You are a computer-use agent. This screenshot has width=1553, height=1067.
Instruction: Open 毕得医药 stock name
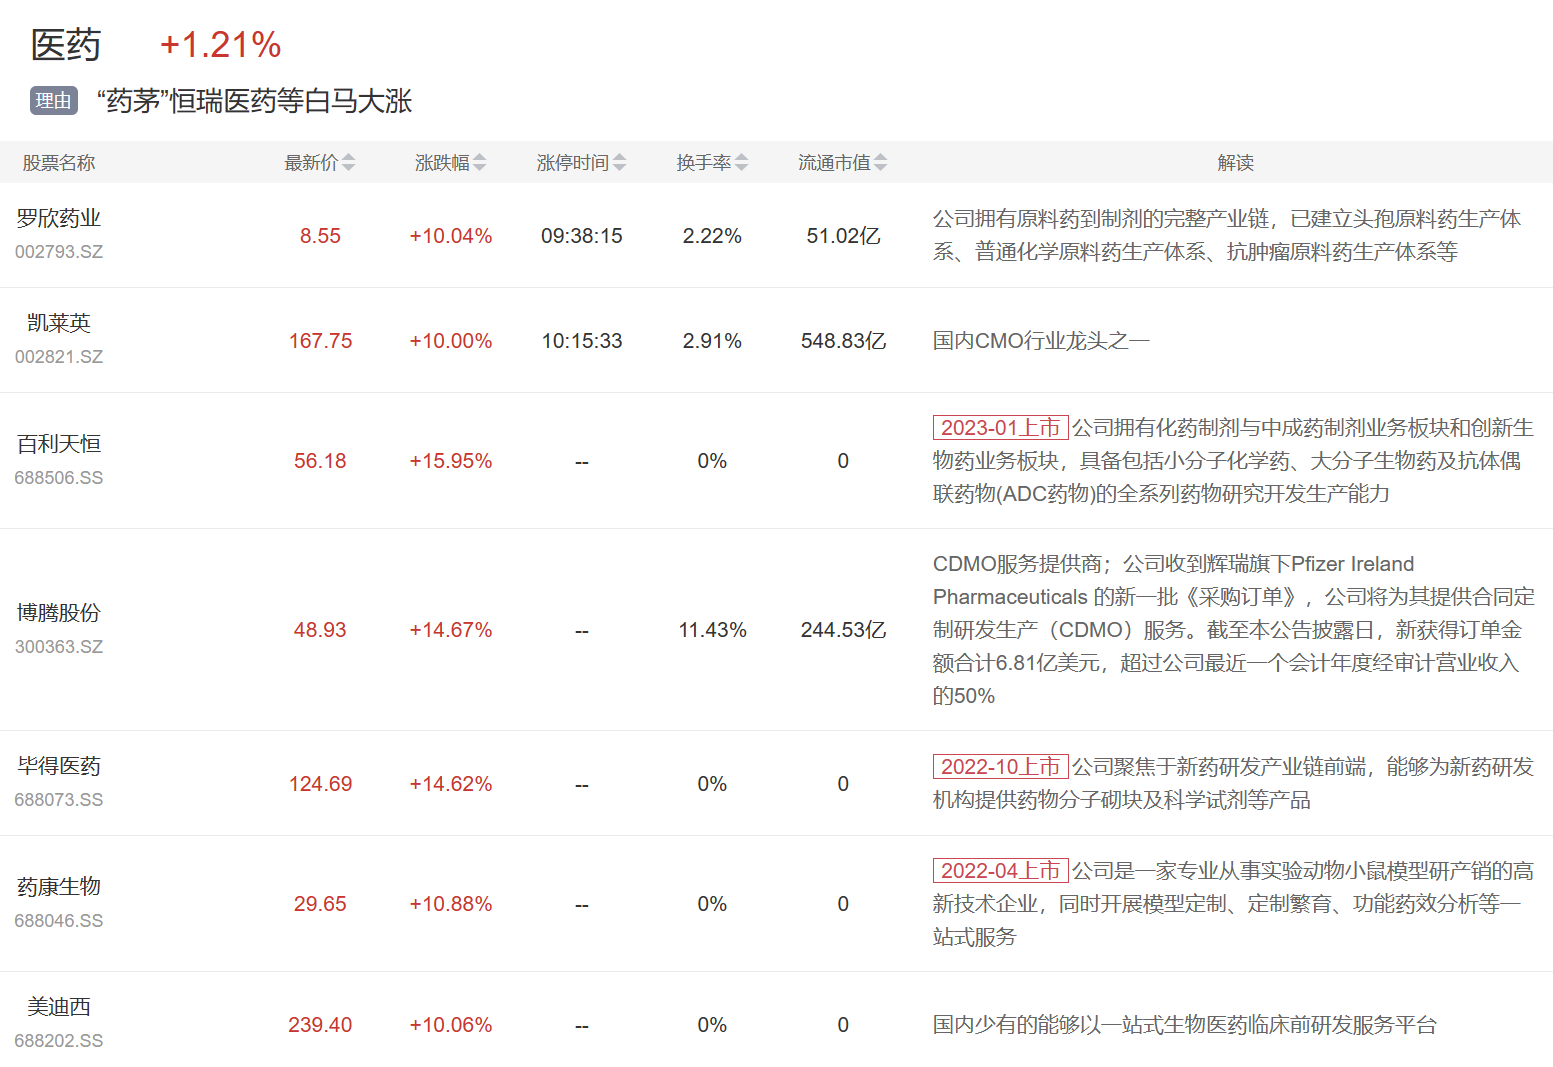pyautogui.click(x=59, y=766)
